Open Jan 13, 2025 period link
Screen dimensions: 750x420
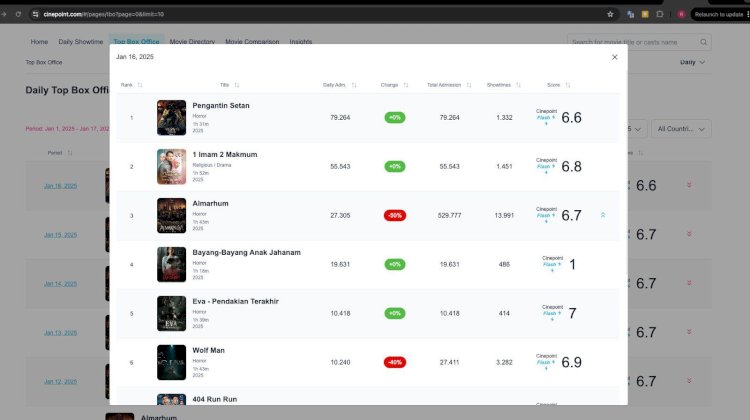pos(60,333)
